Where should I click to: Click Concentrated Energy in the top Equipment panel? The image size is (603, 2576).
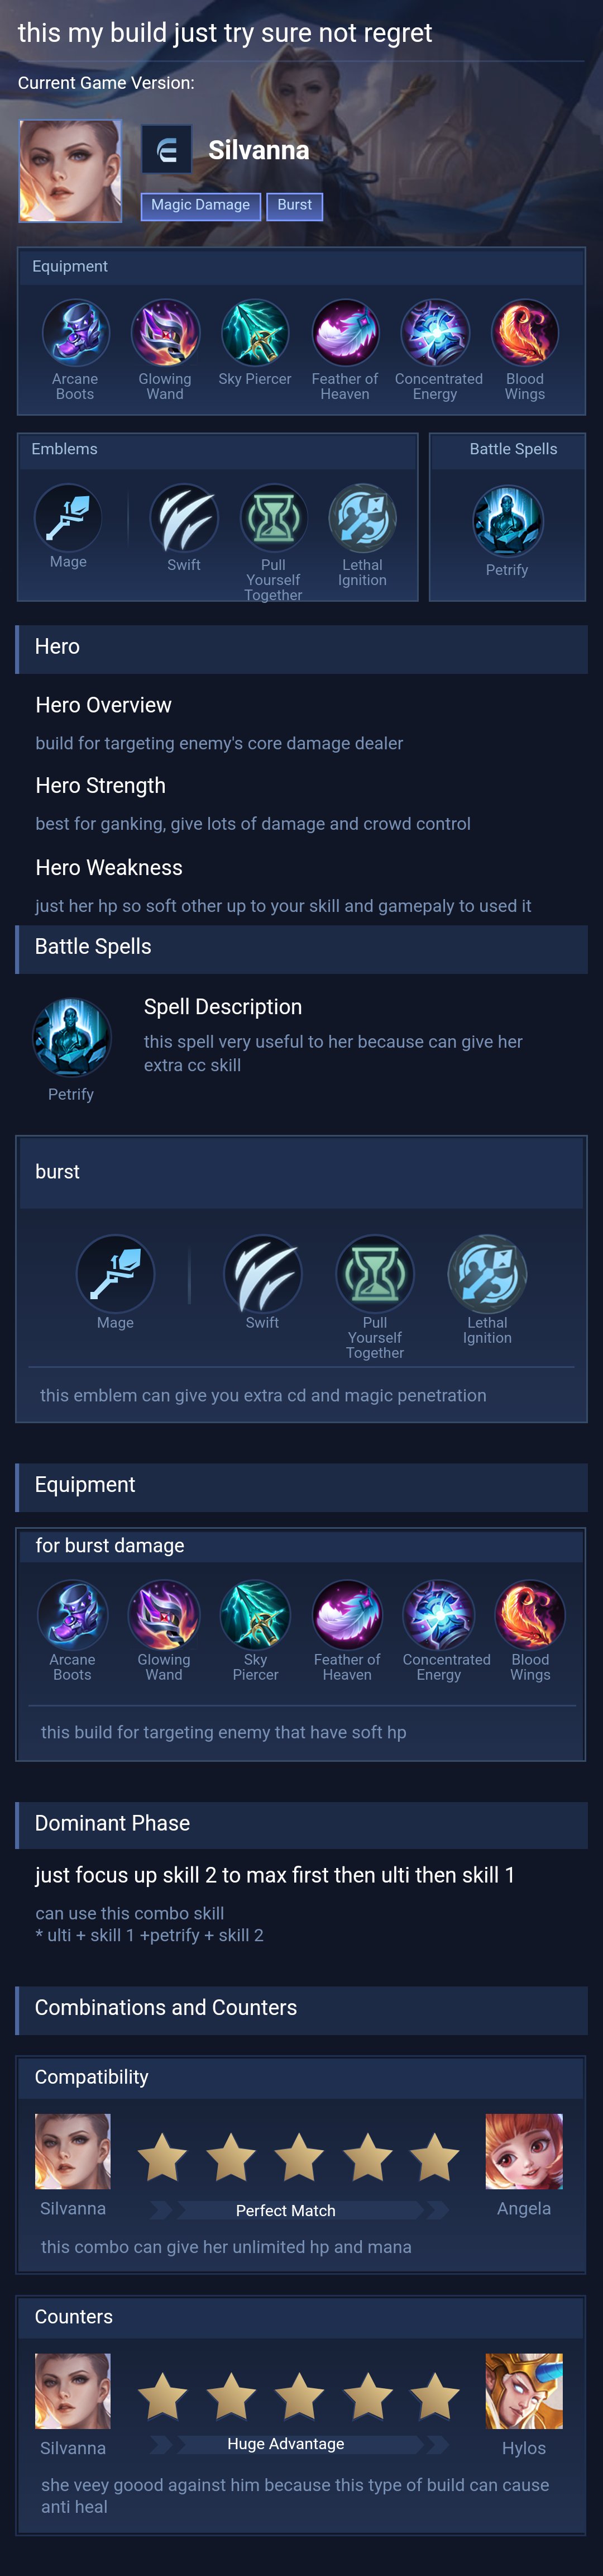pos(436,334)
